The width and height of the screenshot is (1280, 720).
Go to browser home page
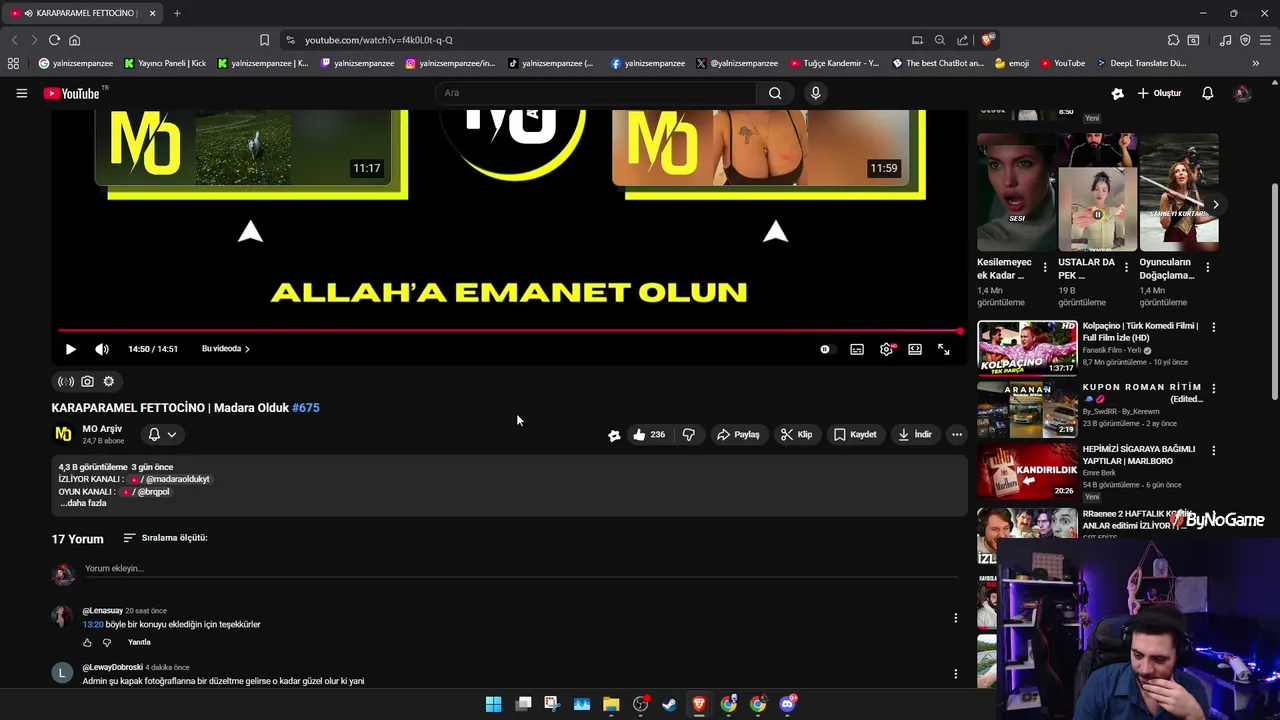point(74,40)
